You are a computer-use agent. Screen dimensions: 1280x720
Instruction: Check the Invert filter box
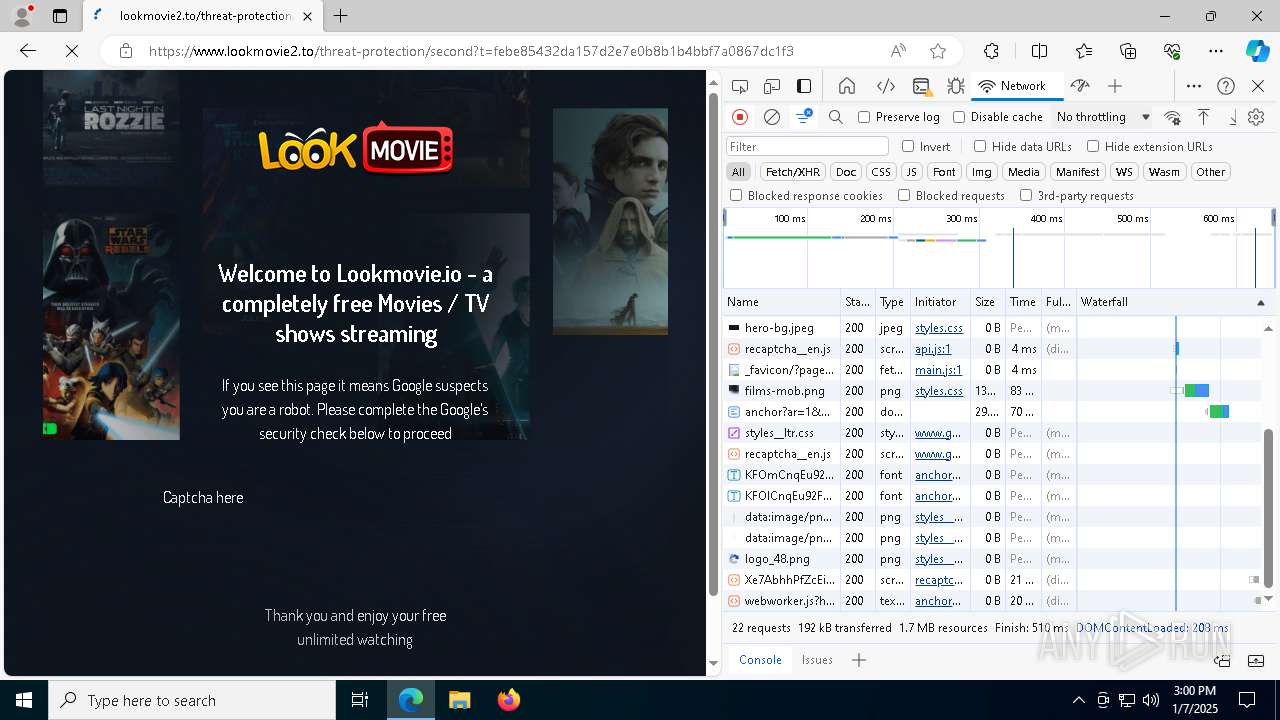pos(908,146)
